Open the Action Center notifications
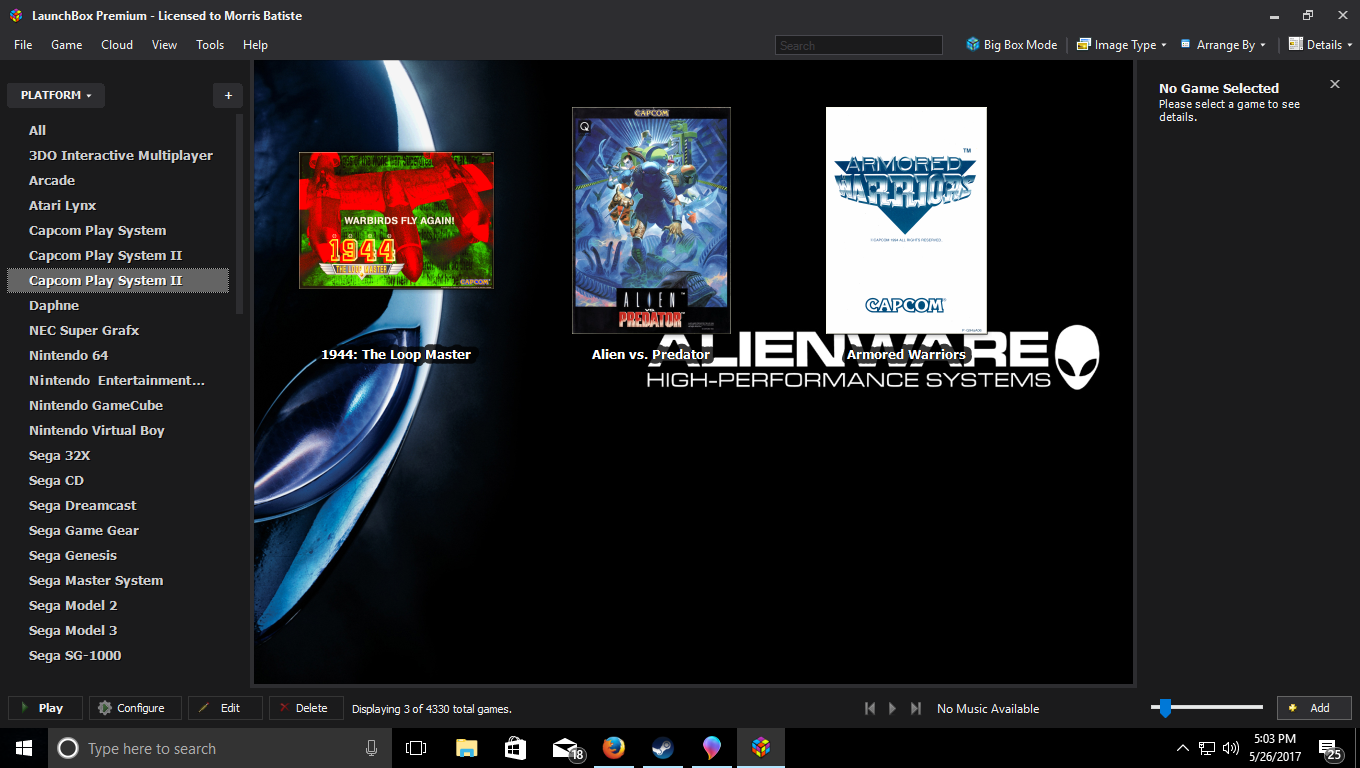This screenshot has height=768, width=1360. tap(1331, 749)
